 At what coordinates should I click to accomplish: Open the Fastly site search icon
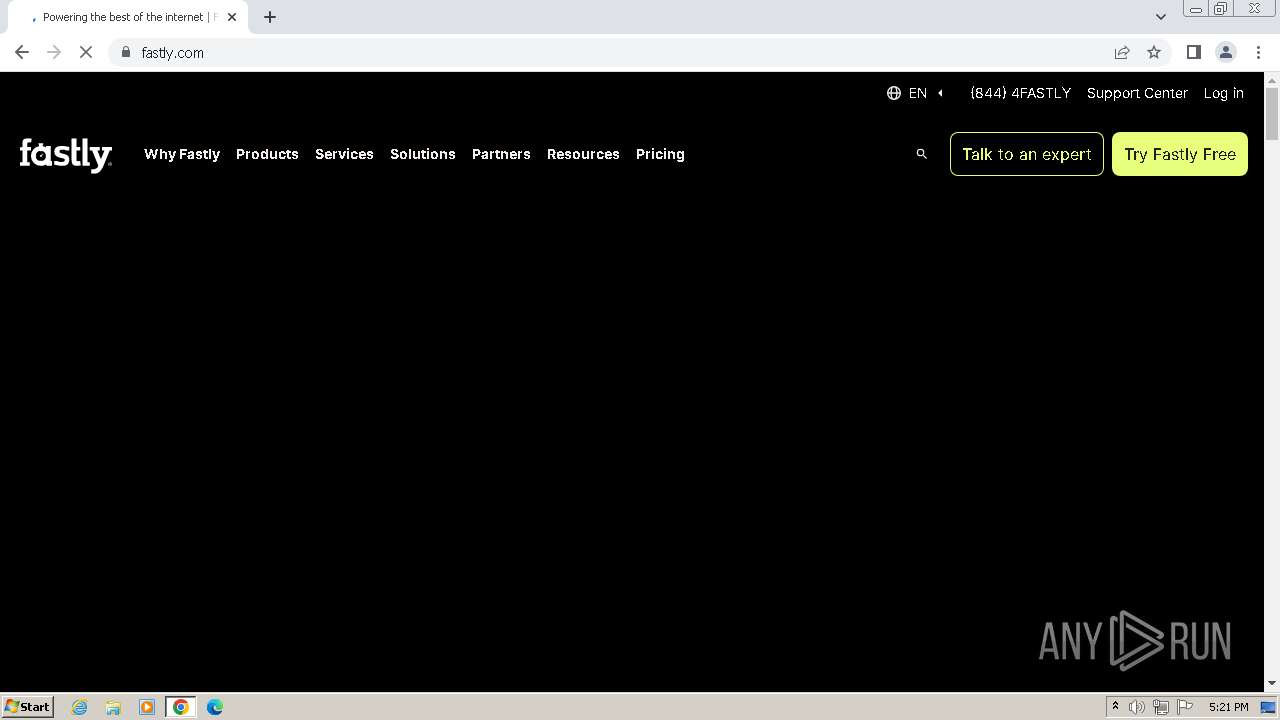[921, 154]
